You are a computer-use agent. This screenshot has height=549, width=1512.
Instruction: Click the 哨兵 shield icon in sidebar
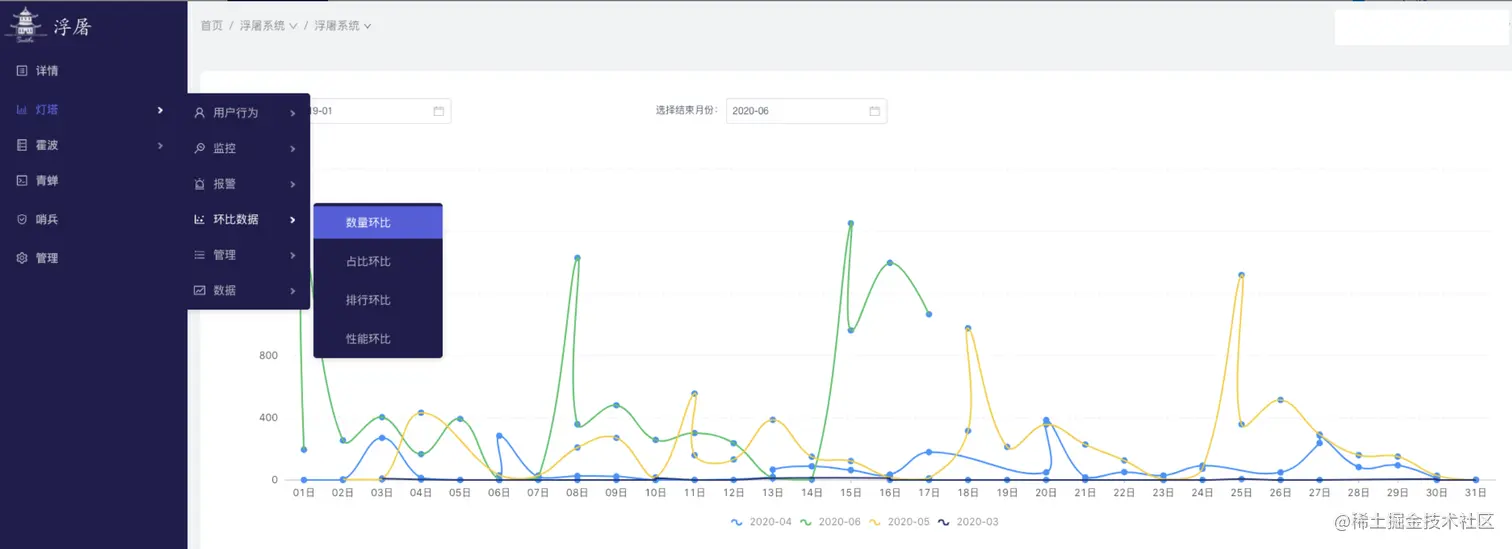tap(22, 219)
